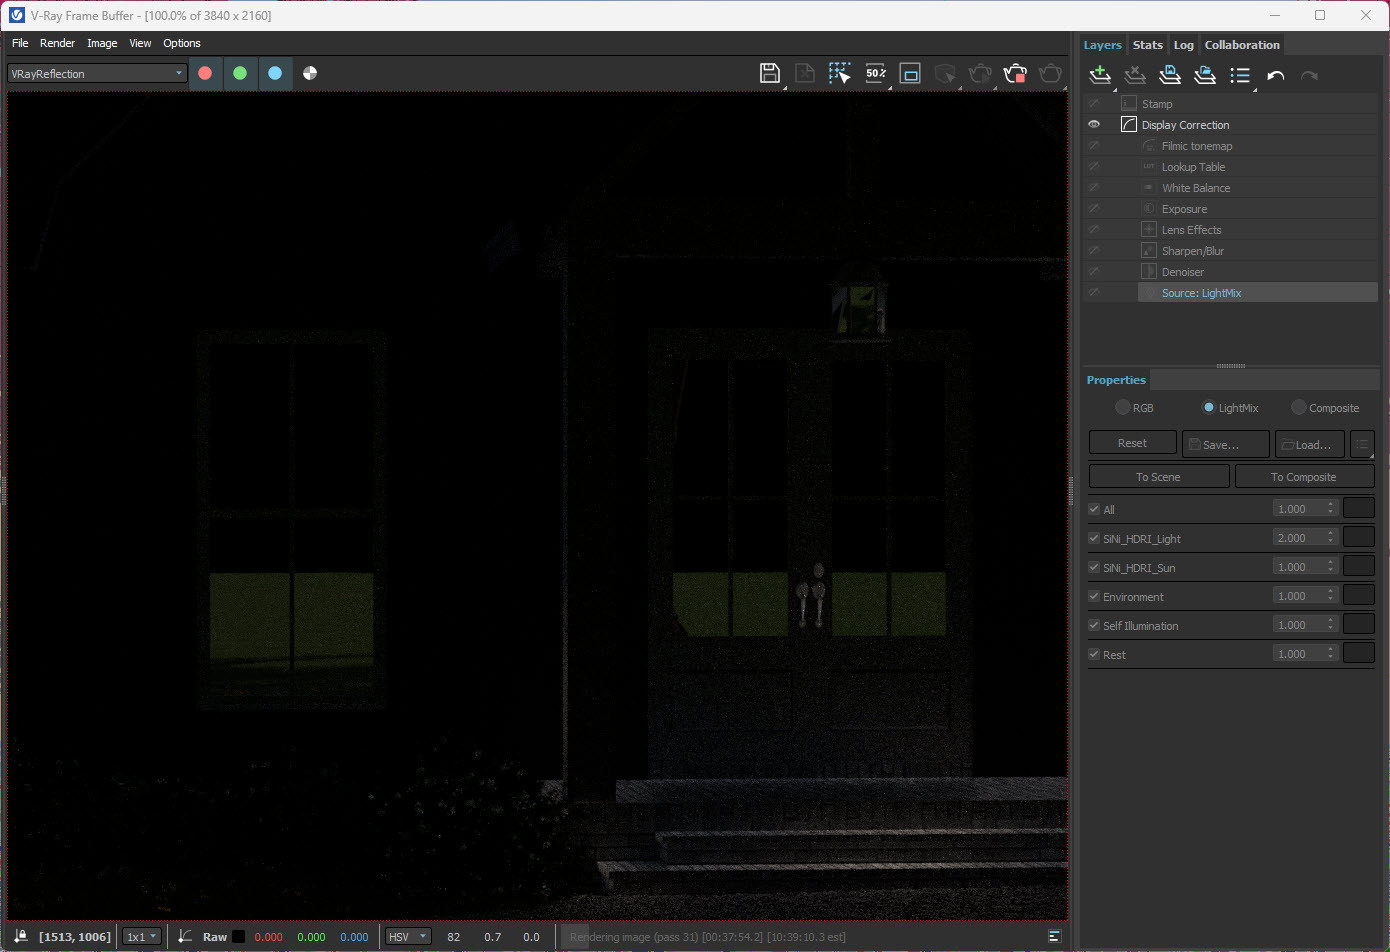Redo the layer action
1390x952 pixels.
pos(1309,75)
